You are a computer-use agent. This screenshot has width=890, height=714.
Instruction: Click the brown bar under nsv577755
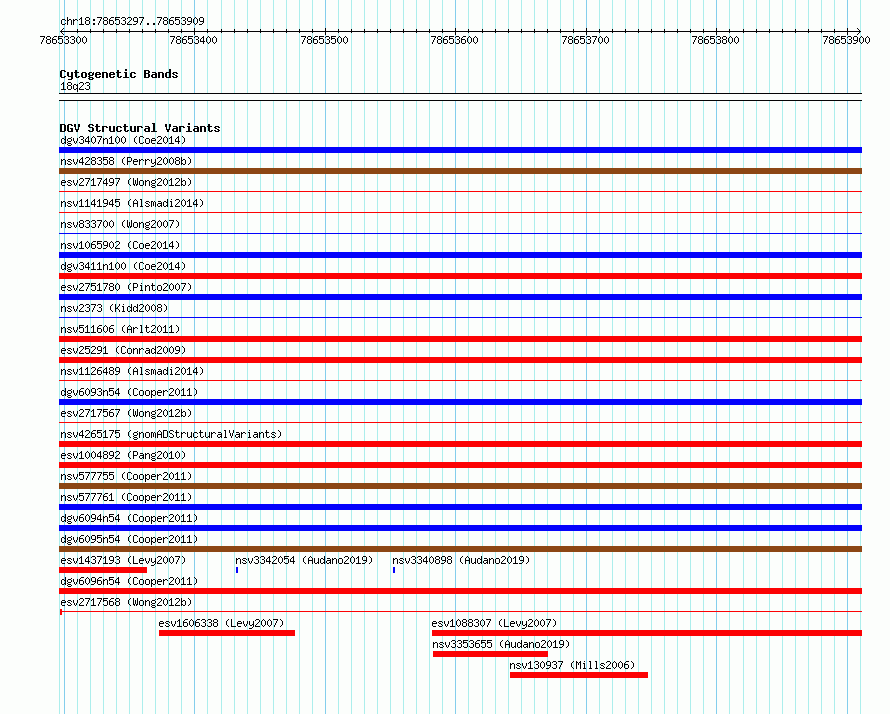[460, 486]
